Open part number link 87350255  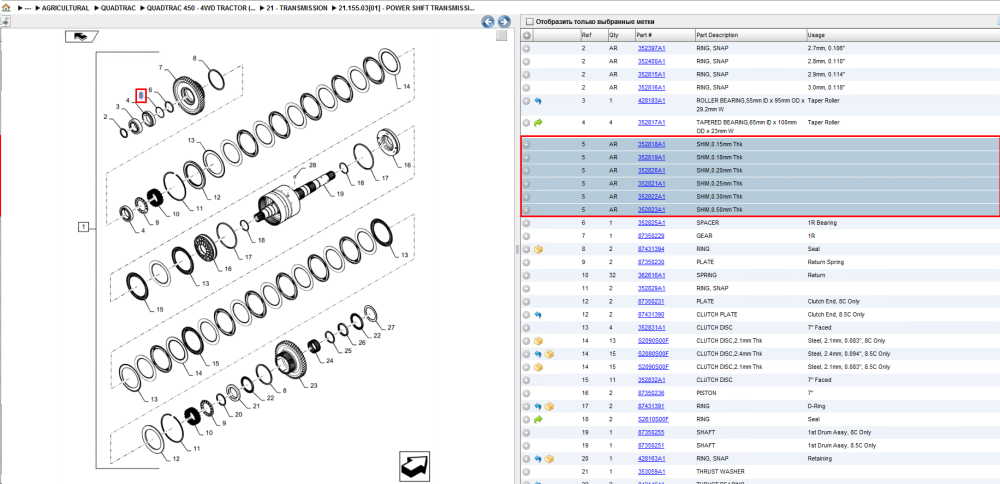(x=651, y=432)
